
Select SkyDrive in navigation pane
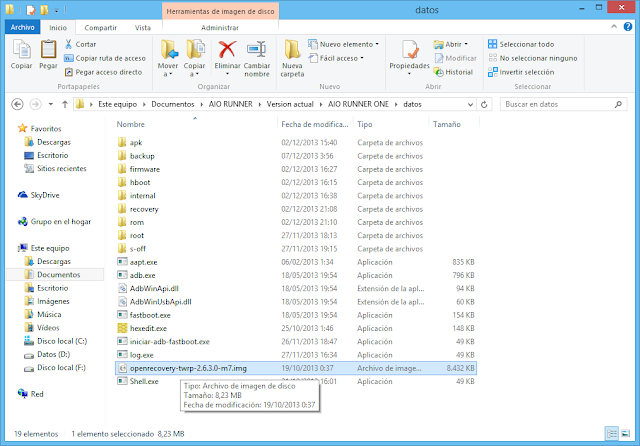[39, 195]
